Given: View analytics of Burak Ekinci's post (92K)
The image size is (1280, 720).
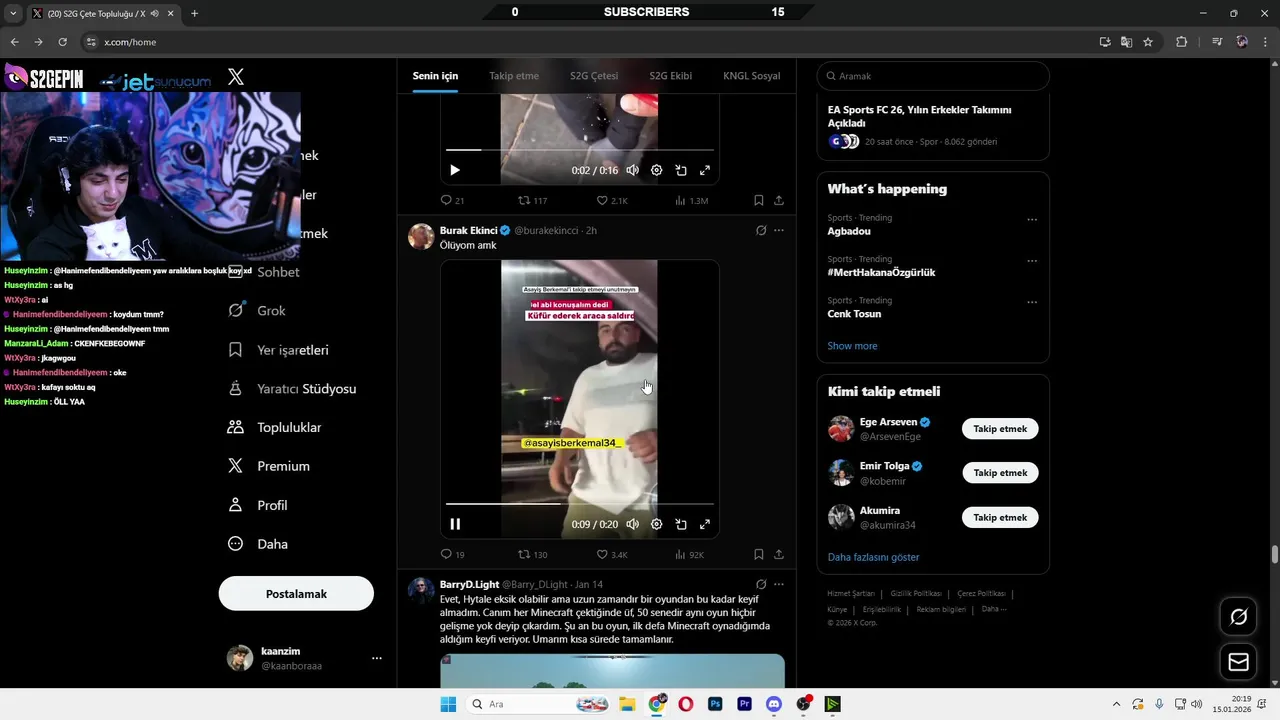Looking at the screenshot, I should 690,554.
